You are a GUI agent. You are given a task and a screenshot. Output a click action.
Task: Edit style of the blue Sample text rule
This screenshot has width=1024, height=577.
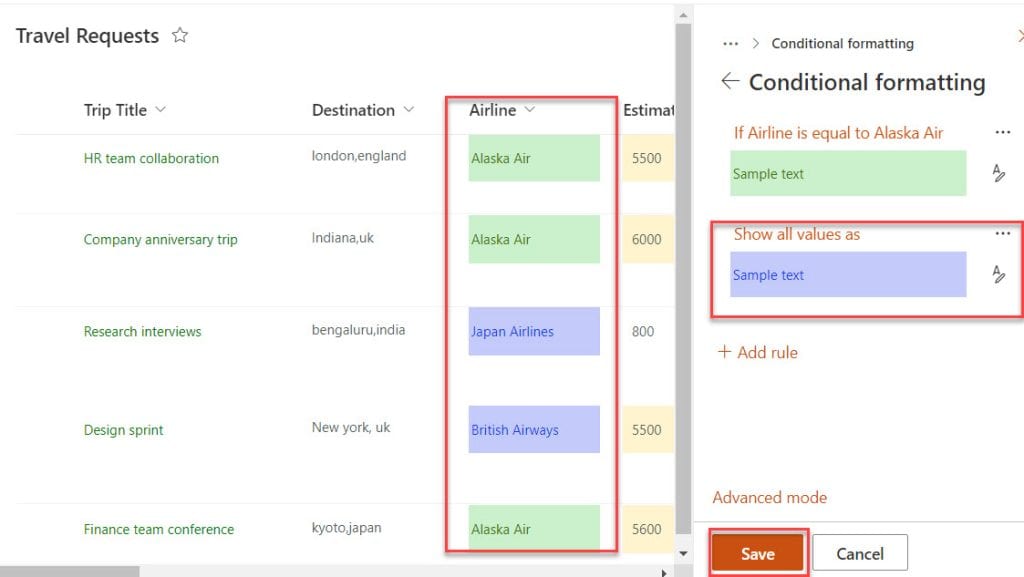click(999, 274)
